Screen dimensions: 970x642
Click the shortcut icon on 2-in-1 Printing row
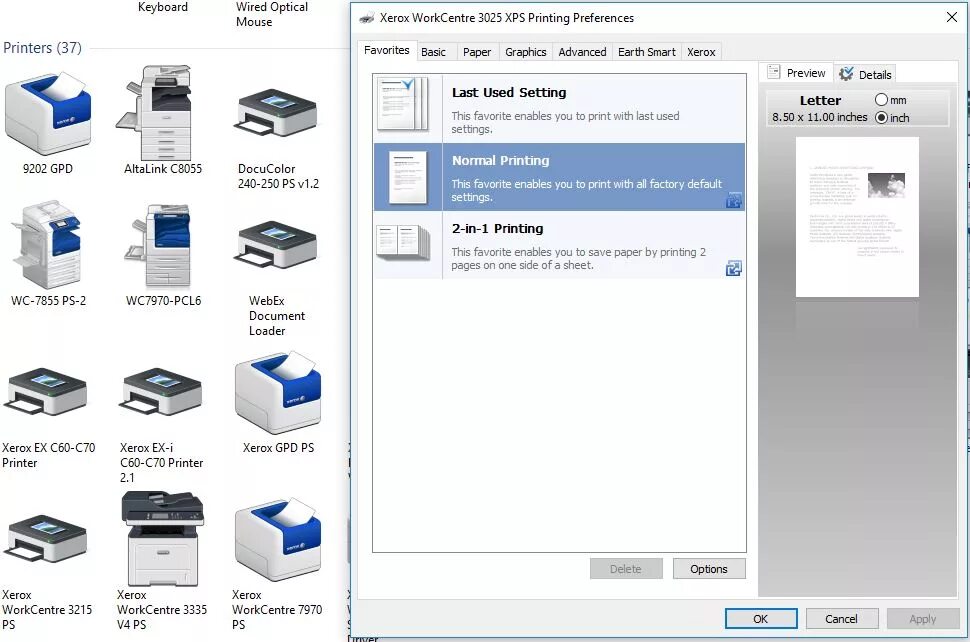[x=734, y=268]
